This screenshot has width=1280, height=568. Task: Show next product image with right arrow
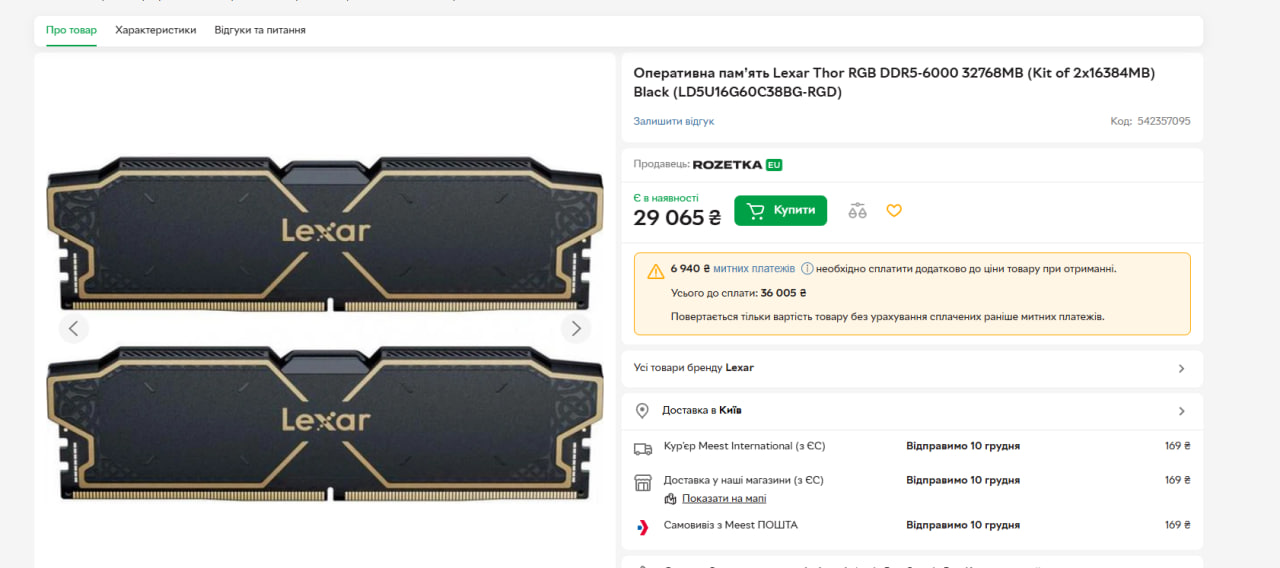(575, 328)
